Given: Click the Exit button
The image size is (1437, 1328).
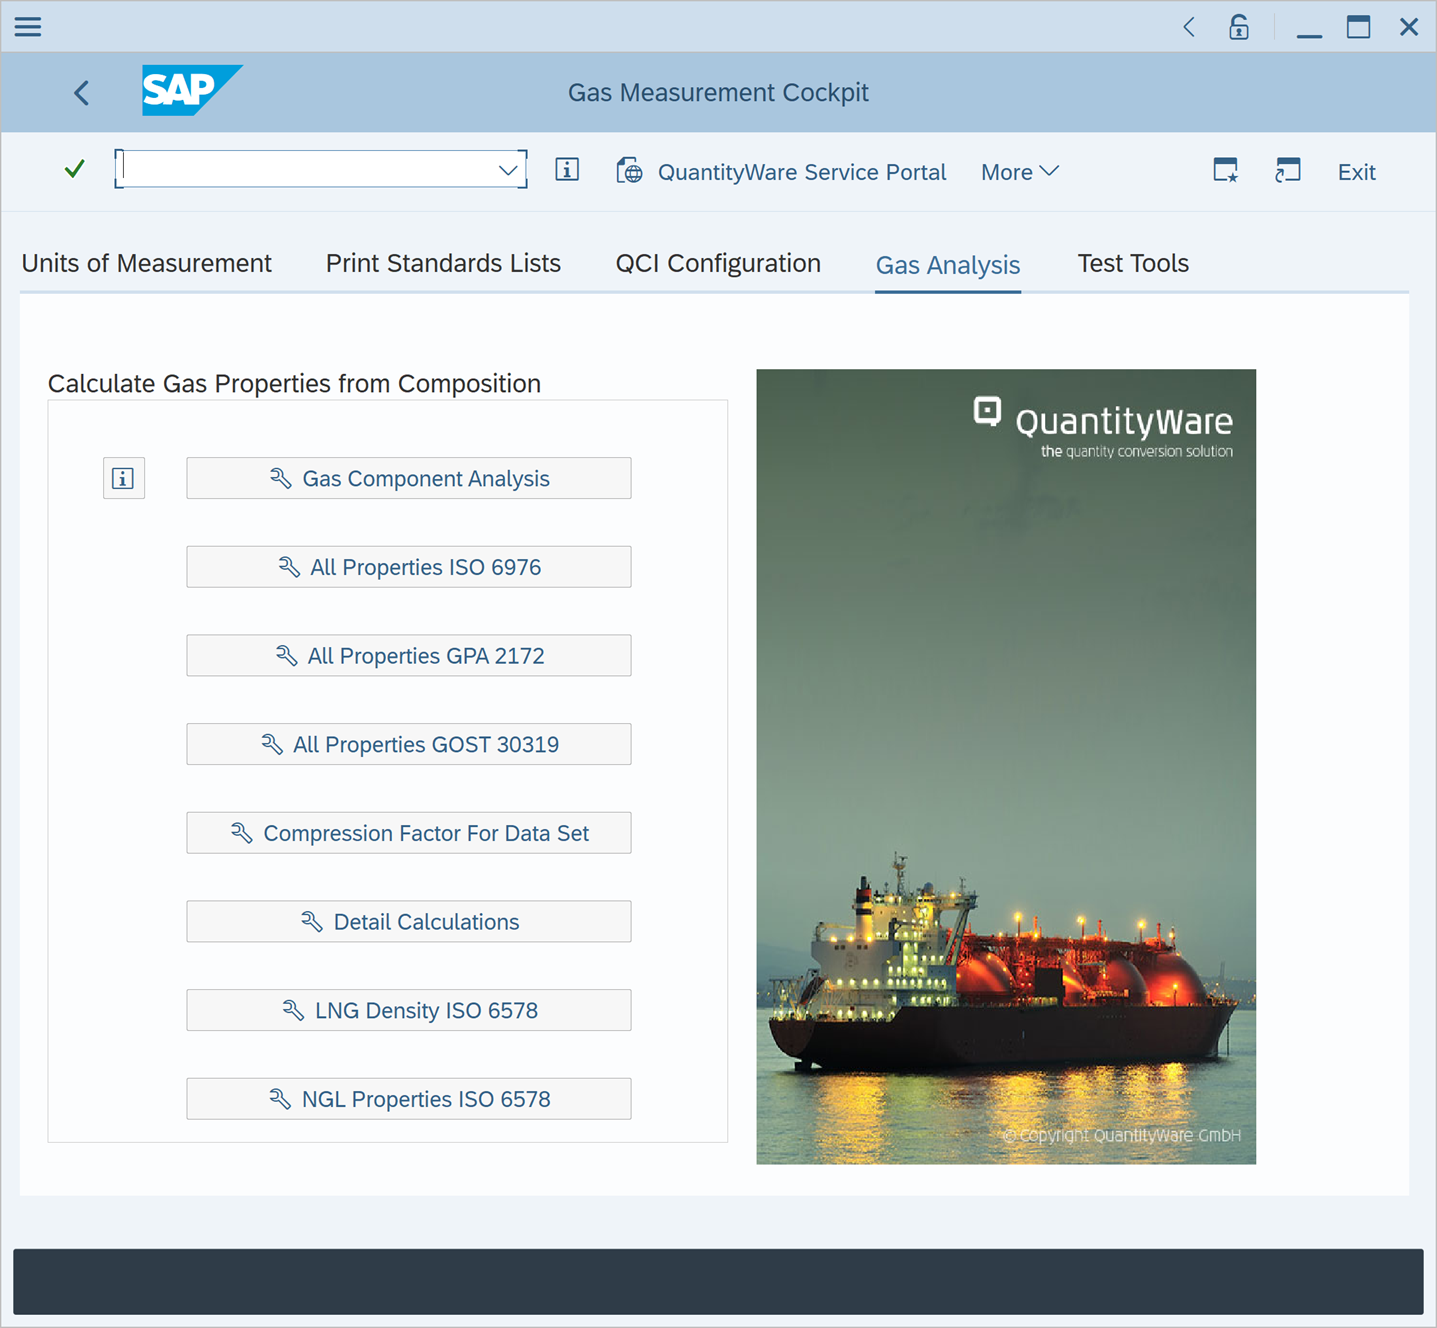Looking at the screenshot, I should (x=1356, y=171).
